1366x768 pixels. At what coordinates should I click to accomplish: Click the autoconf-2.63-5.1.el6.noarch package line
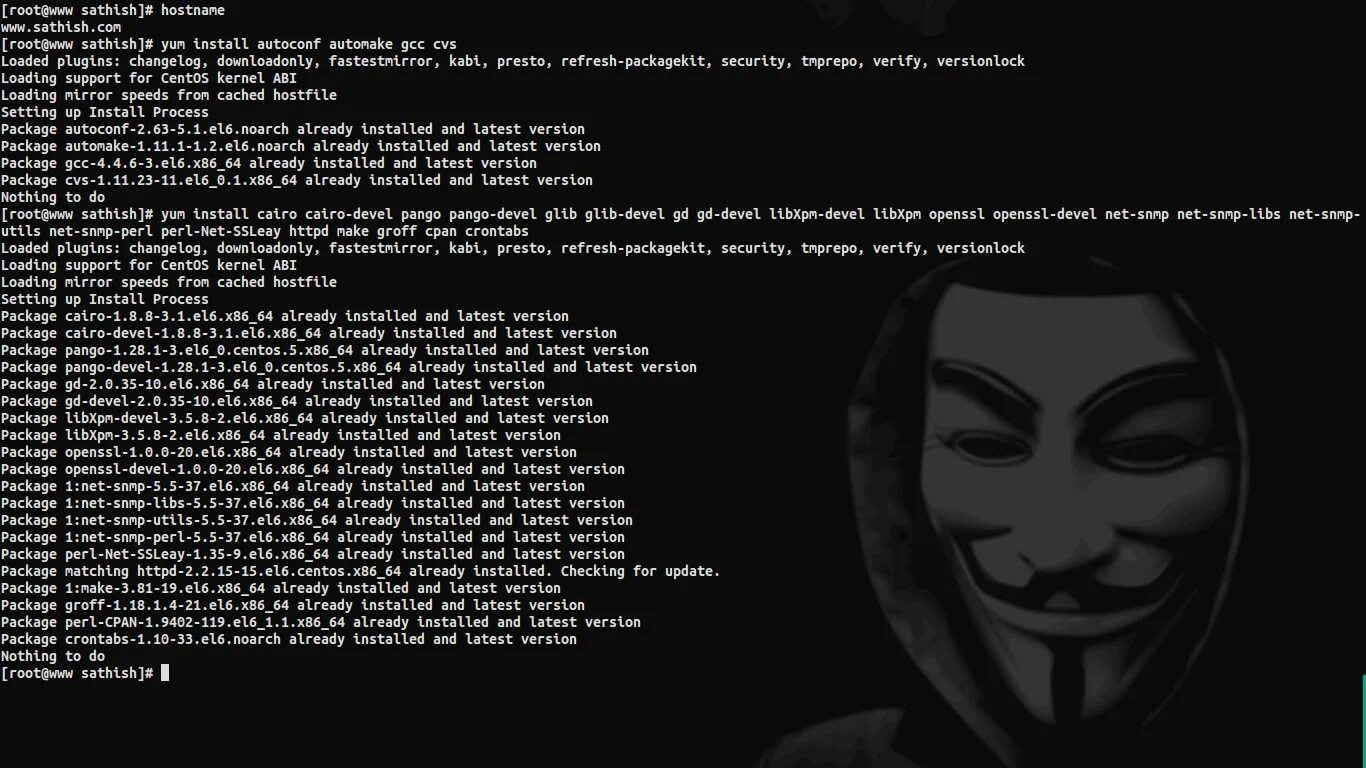(293, 129)
